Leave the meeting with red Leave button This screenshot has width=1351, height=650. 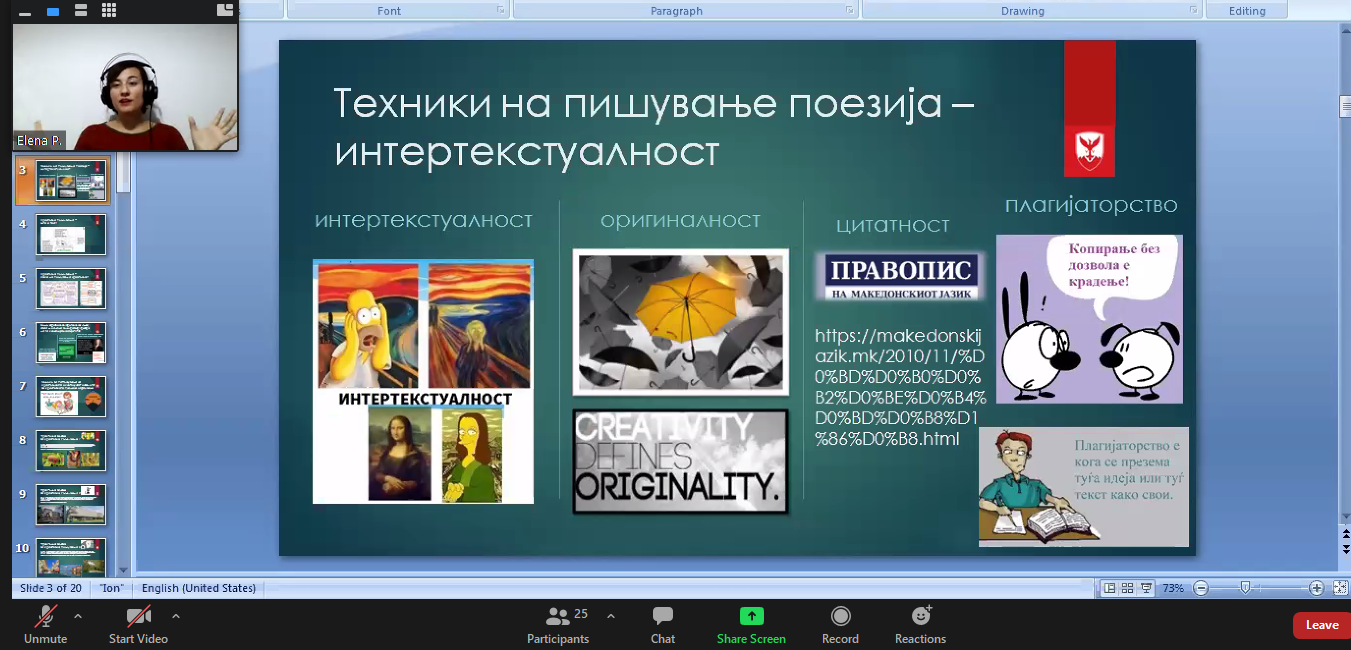point(1321,625)
